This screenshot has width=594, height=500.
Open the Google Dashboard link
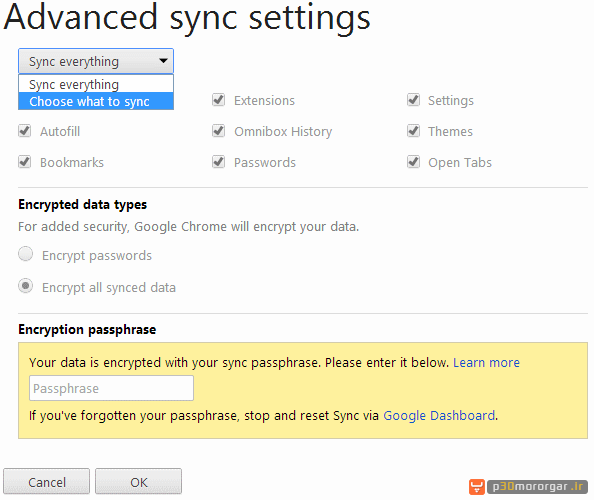[439, 416]
